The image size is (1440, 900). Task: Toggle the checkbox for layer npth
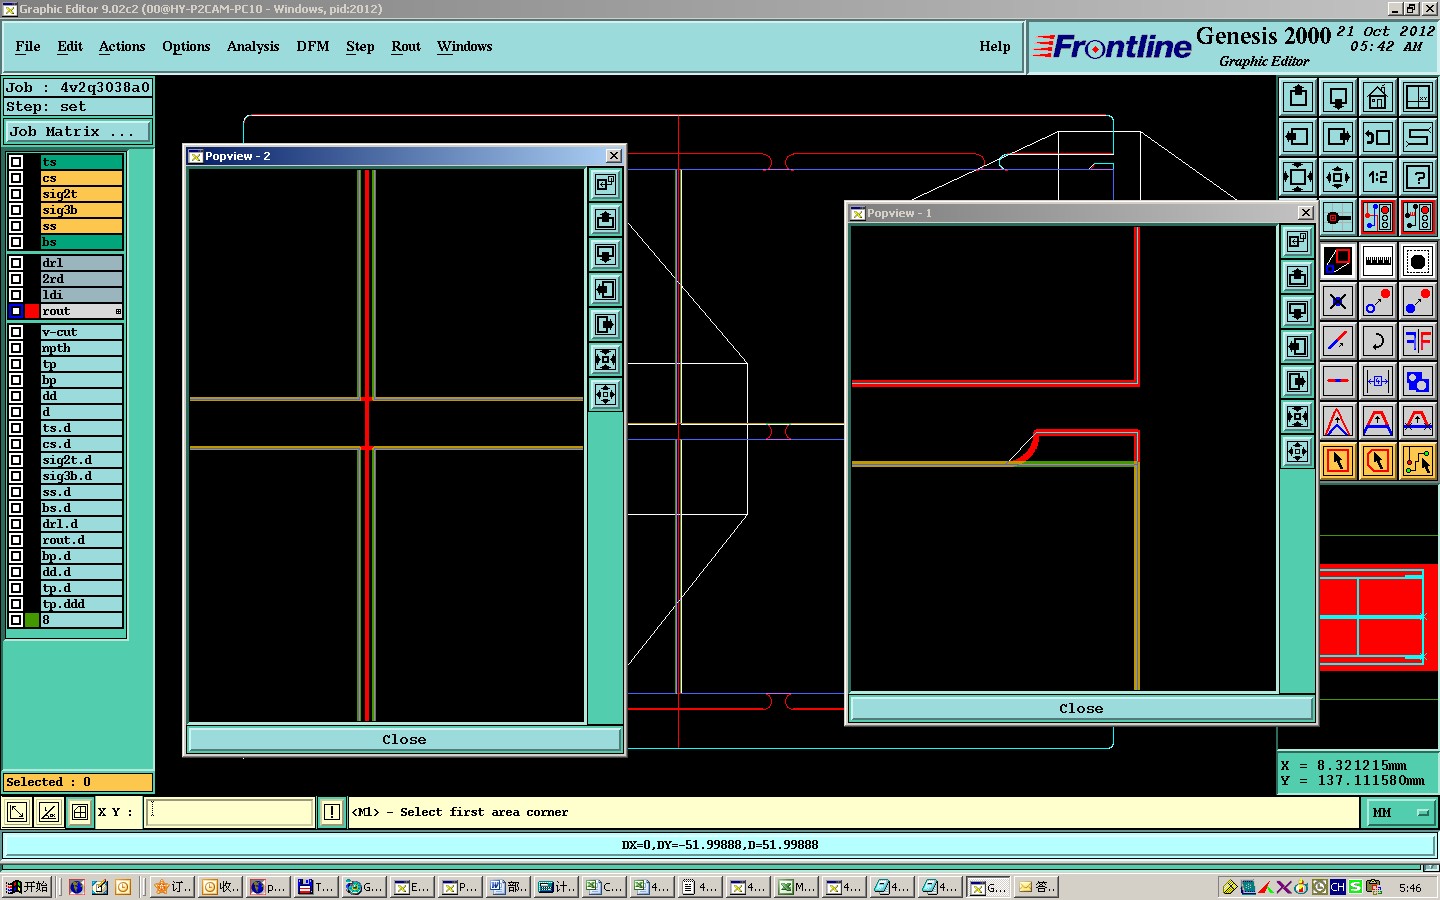(16, 348)
